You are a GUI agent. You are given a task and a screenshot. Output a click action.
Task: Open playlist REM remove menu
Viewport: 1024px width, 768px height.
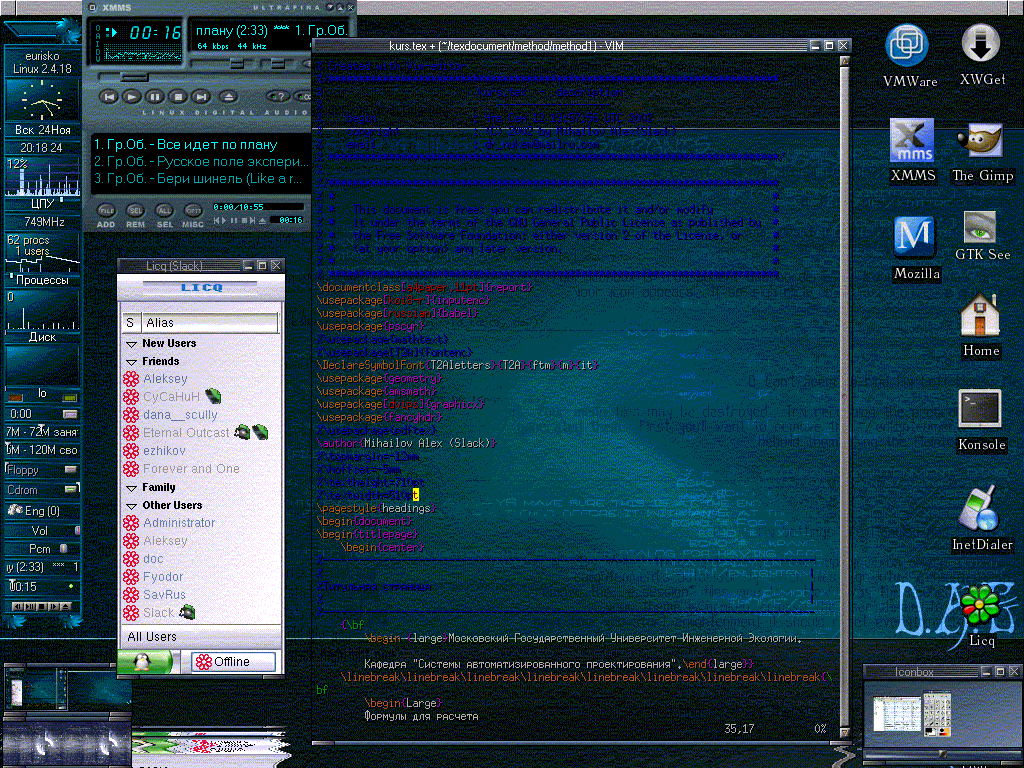pyautogui.click(x=135, y=216)
